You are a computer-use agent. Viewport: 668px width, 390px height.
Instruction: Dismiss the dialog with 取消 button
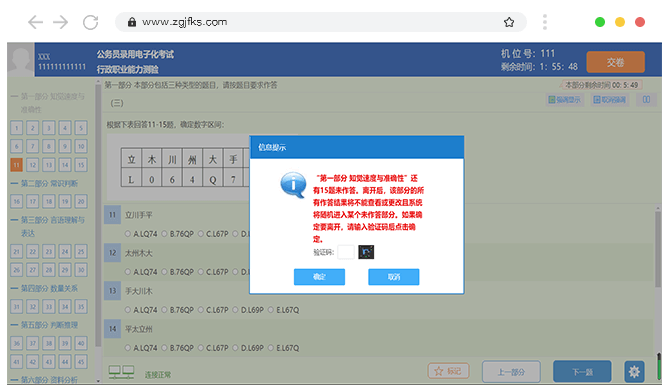tap(394, 277)
